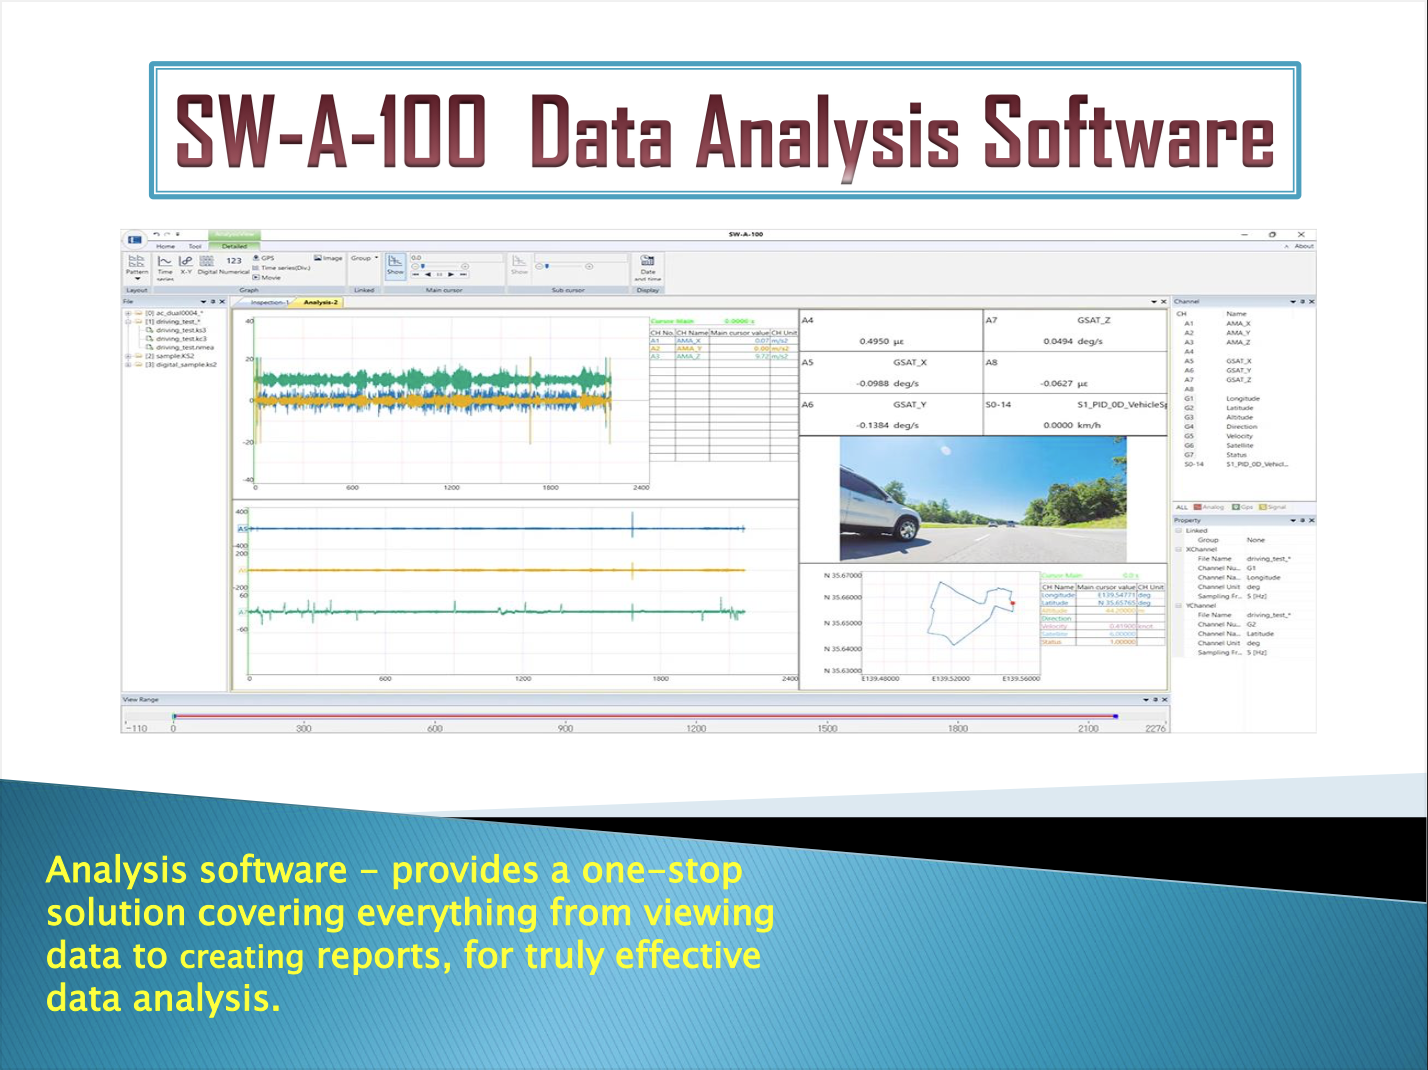Add a Movie panel
The width and height of the screenshot is (1428, 1070).
tap(267, 277)
